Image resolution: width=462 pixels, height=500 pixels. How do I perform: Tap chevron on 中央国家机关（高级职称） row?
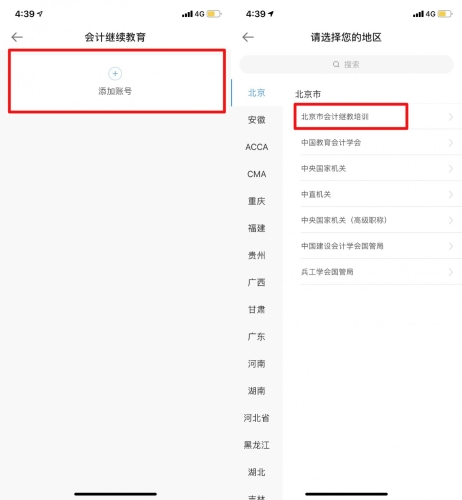pos(451,220)
